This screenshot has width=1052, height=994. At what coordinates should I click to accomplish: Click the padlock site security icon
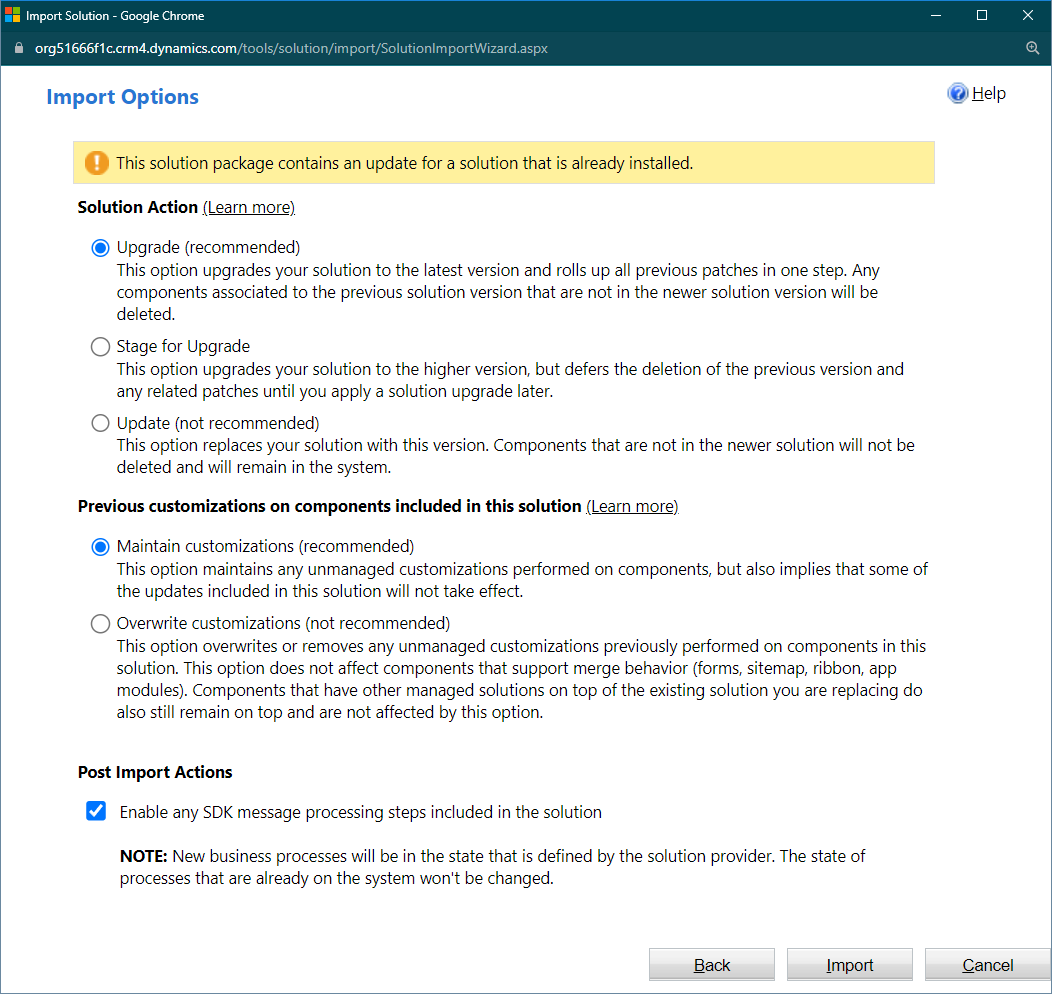(17, 48)
